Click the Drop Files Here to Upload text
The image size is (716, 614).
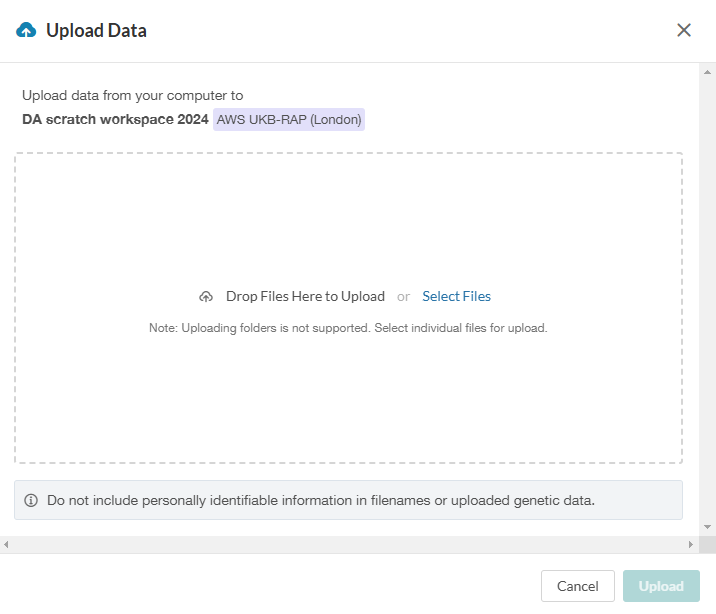pyautogui.click(x=305, y=296)
